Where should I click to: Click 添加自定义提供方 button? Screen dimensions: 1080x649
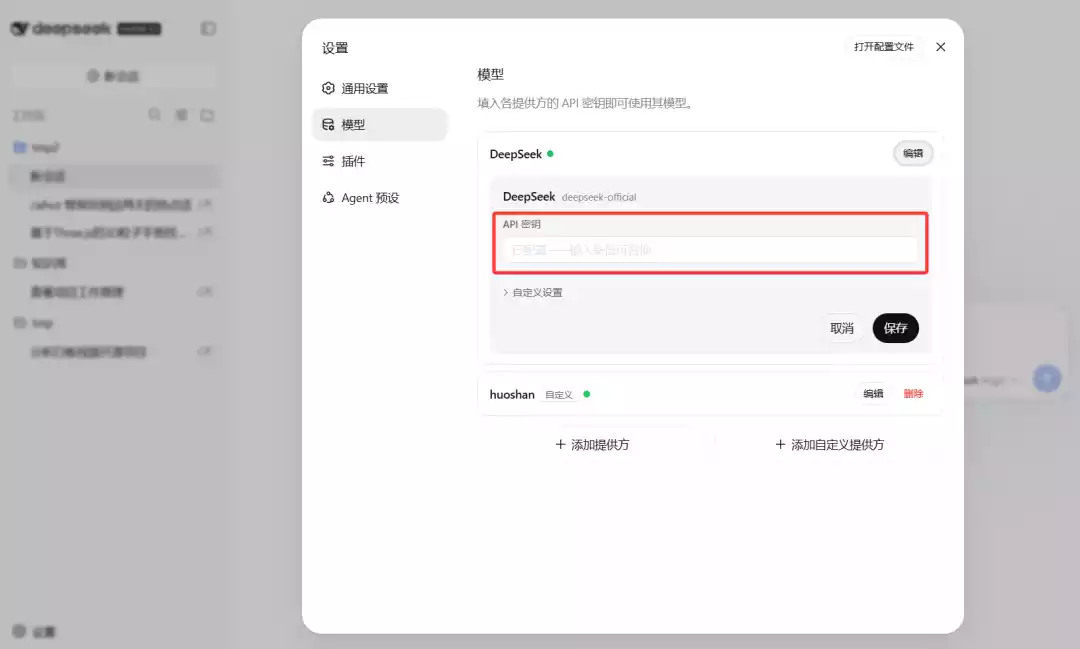pyautogui.click(x=829, y=444)
